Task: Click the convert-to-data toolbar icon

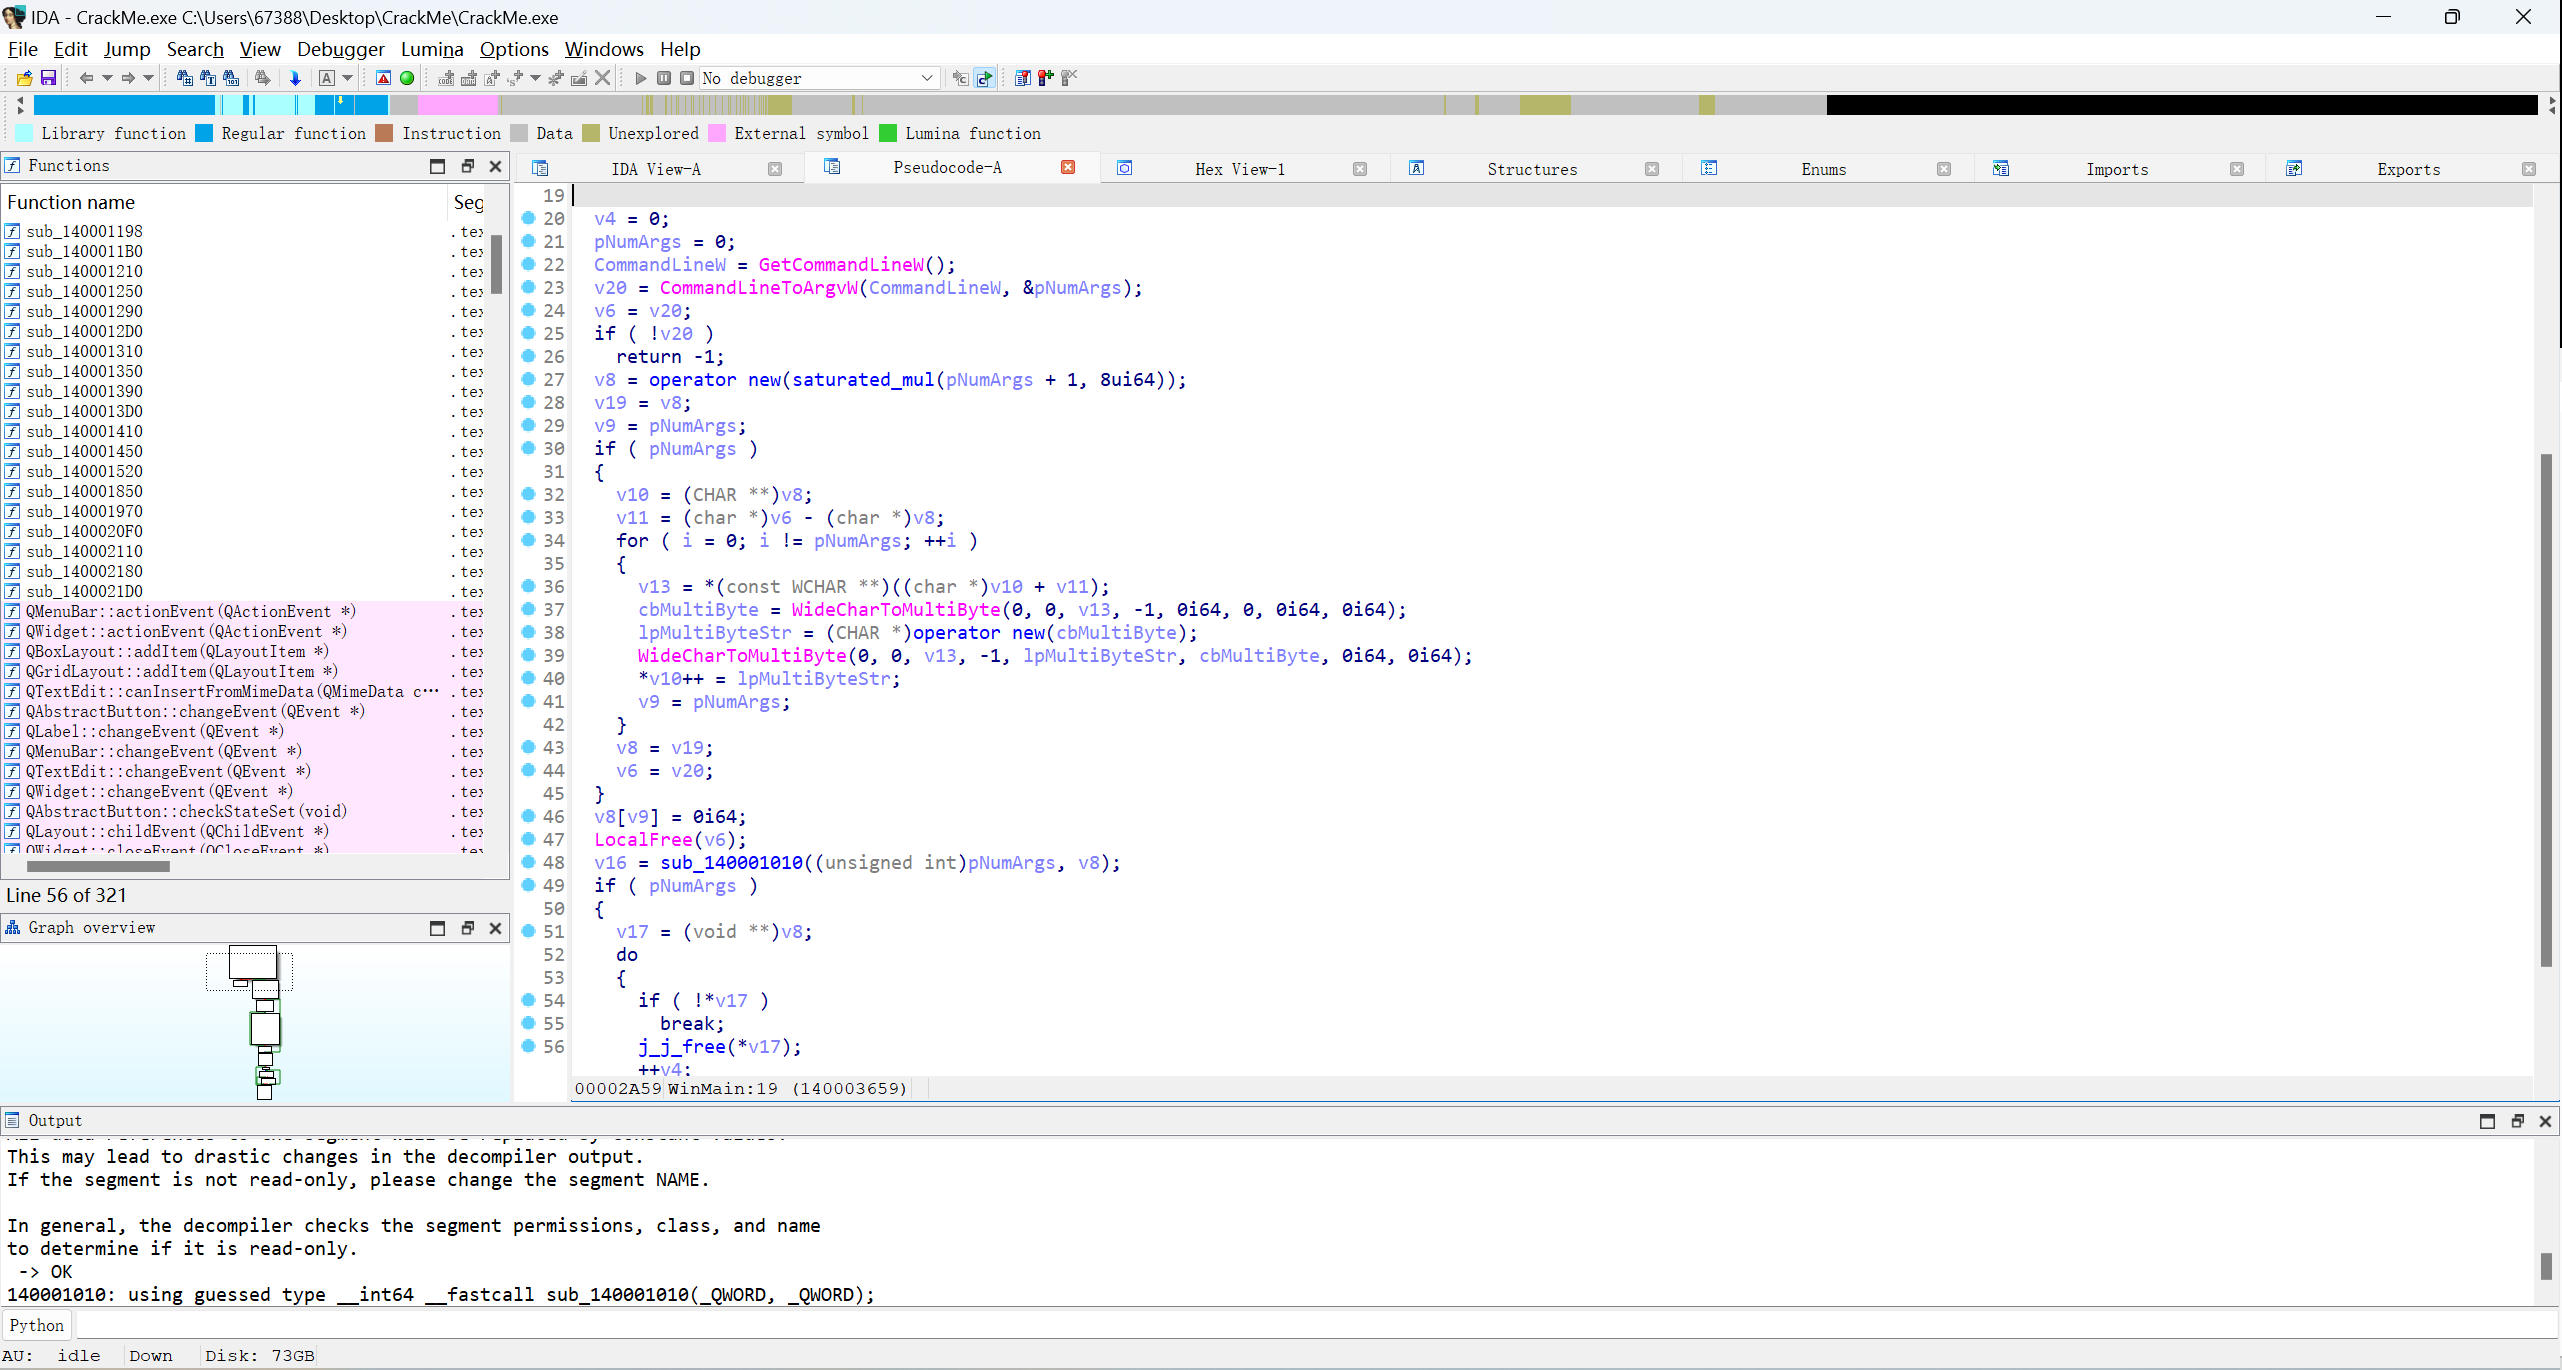Action: click(468, 78)
